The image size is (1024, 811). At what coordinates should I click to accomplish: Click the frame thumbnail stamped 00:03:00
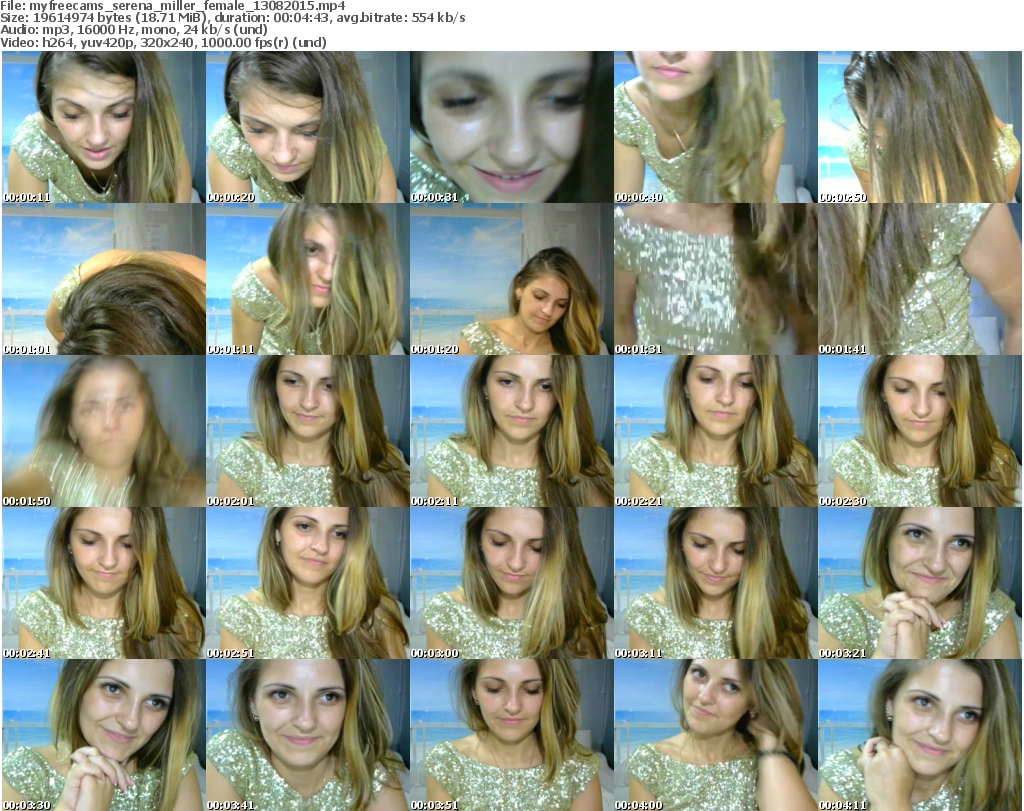[x=511, y=584]
